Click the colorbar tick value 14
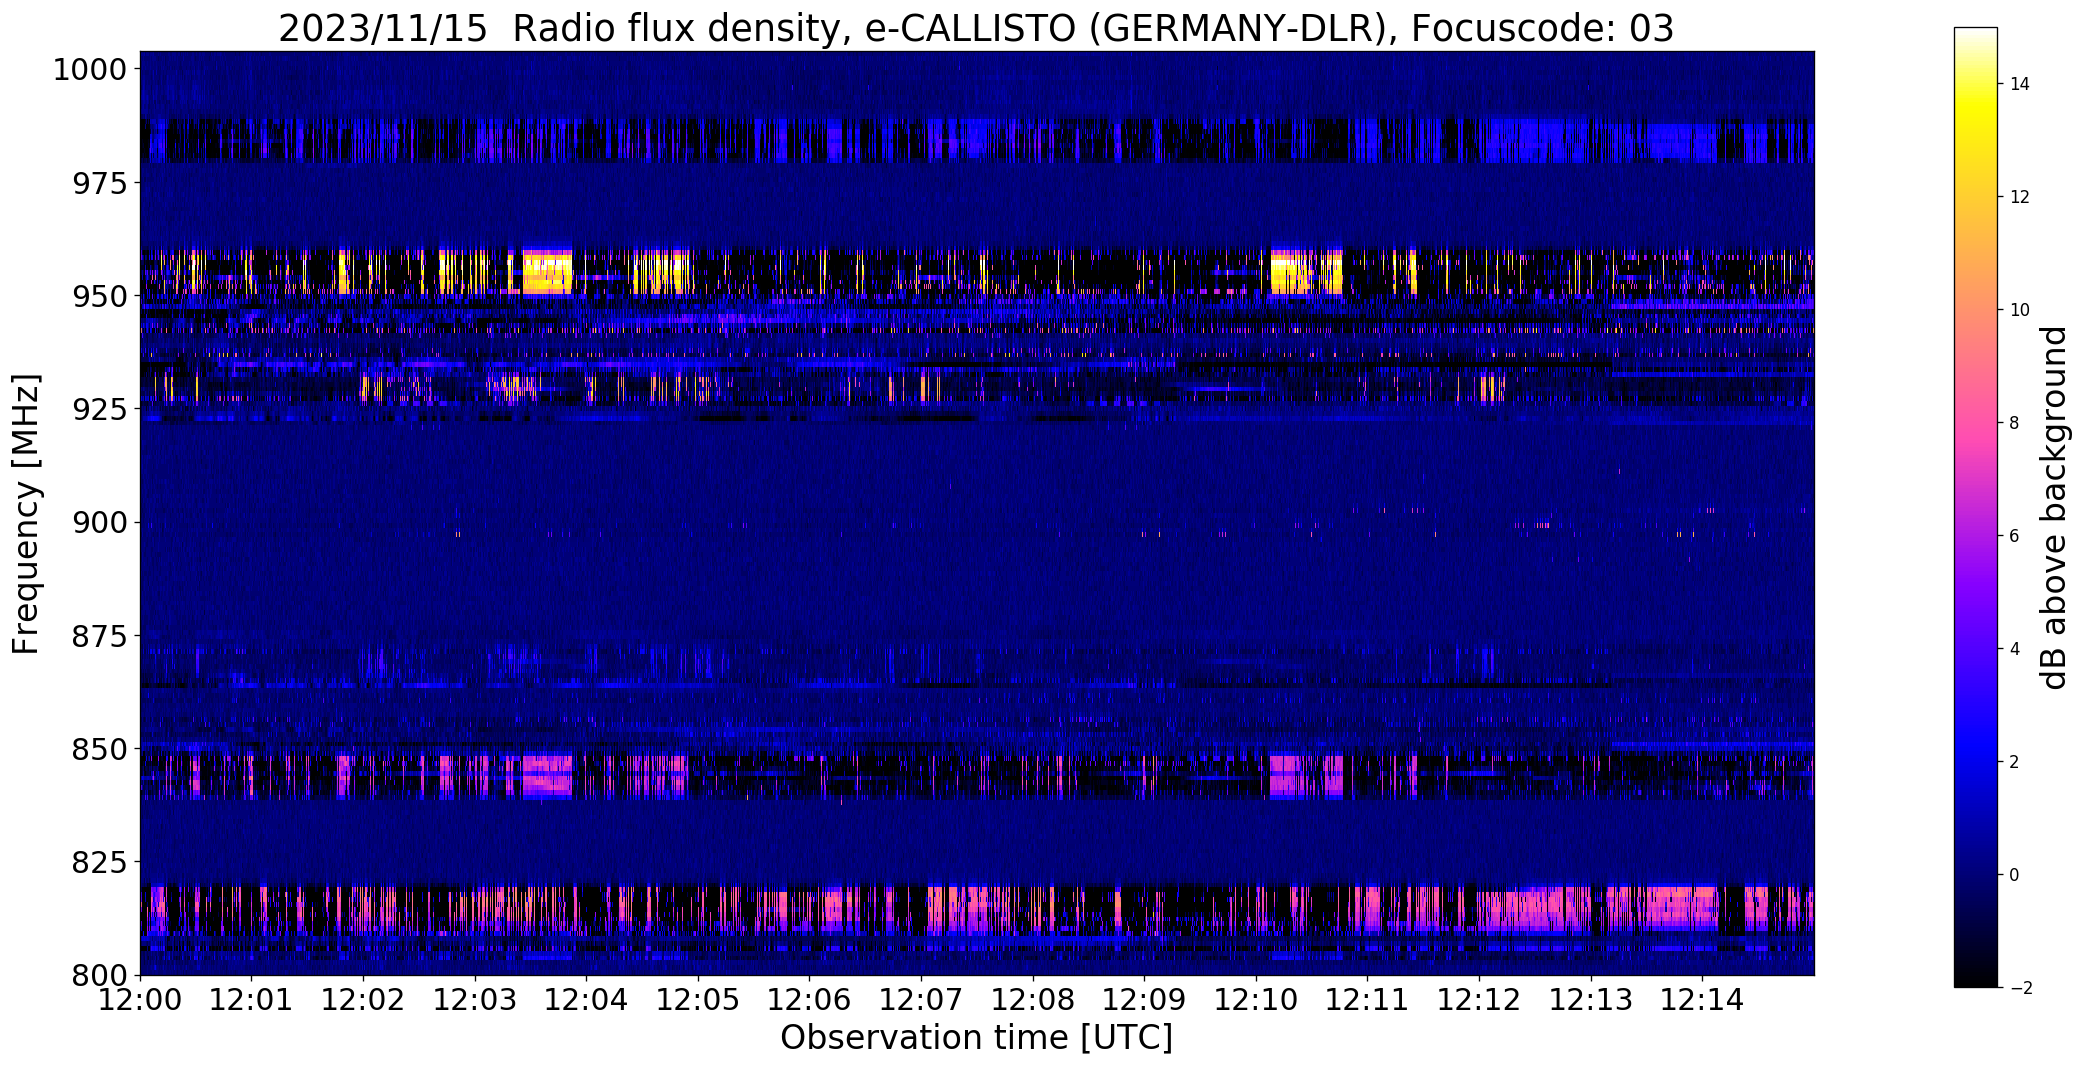 (x=2020, y=84)
